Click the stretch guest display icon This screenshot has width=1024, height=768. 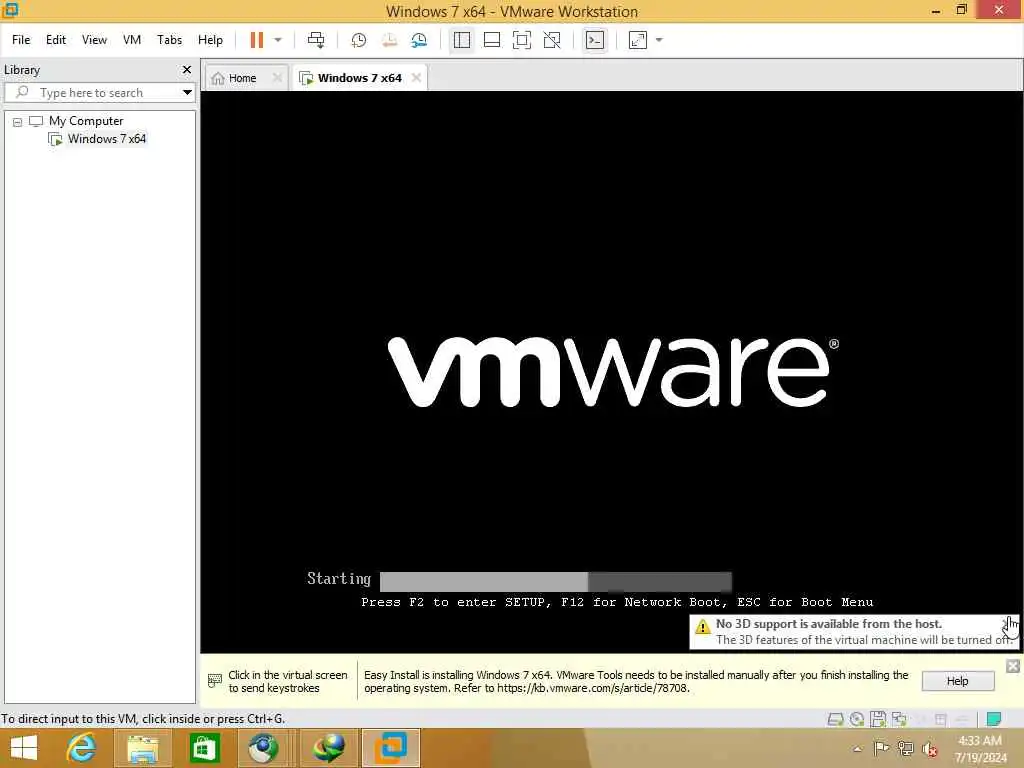tap(637, 40)
